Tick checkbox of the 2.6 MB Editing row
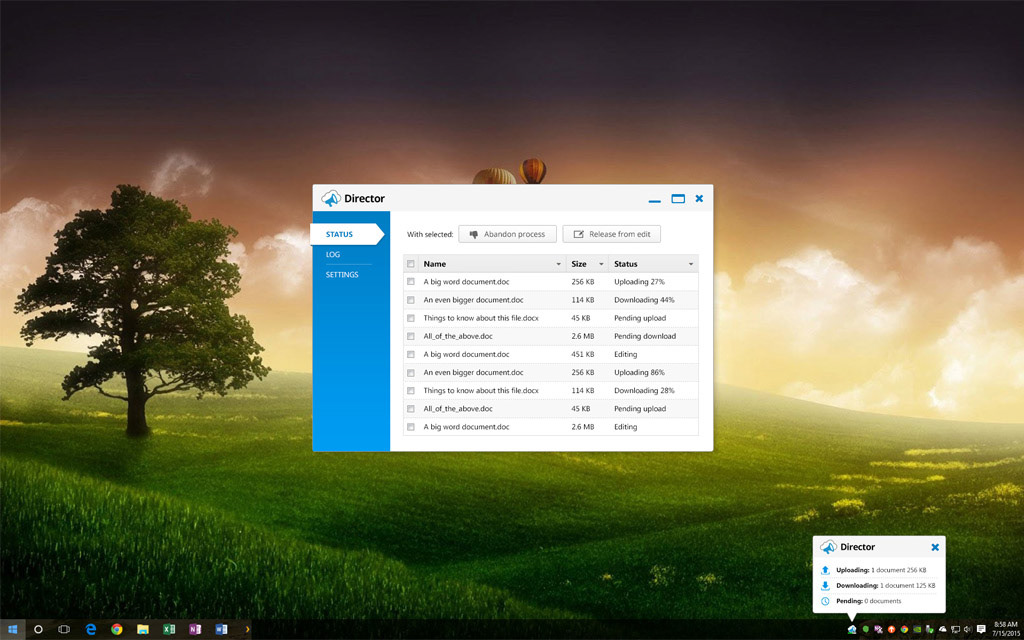Image resolution: width=1024 pixels, height=640 pixels. 411,426
